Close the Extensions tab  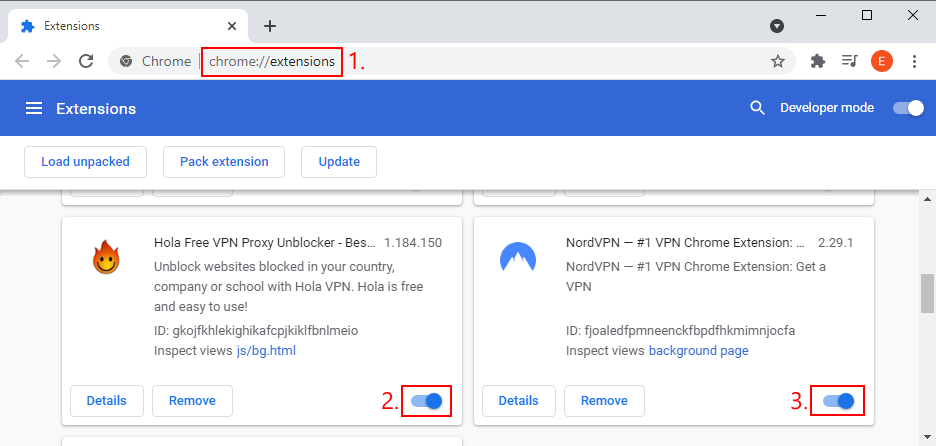coord(232,26)
